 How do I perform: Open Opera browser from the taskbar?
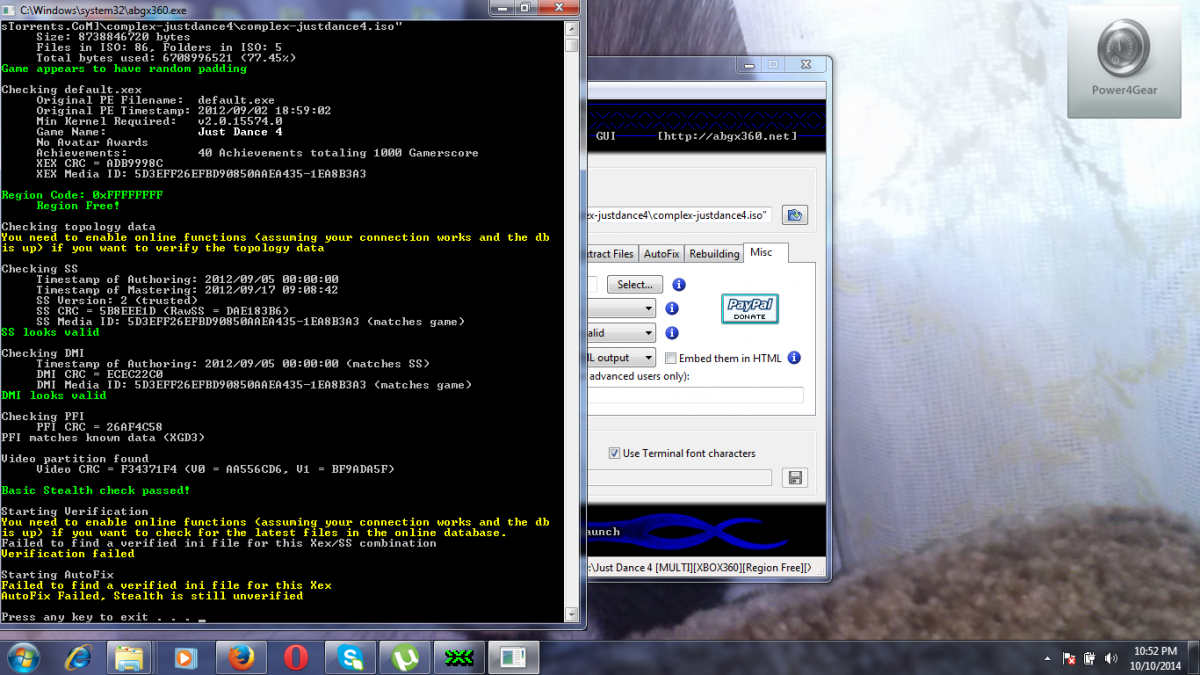click(x=294, y=657)
